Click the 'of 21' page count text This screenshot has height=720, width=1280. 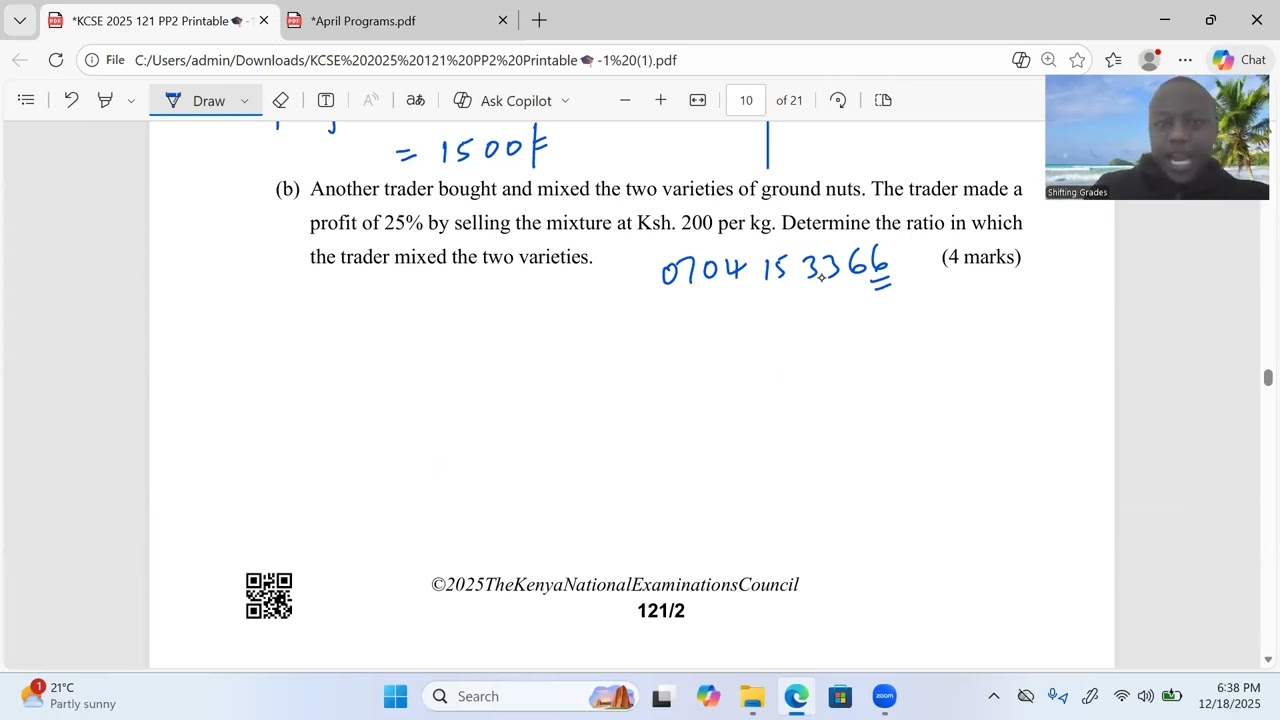point(789,100)
